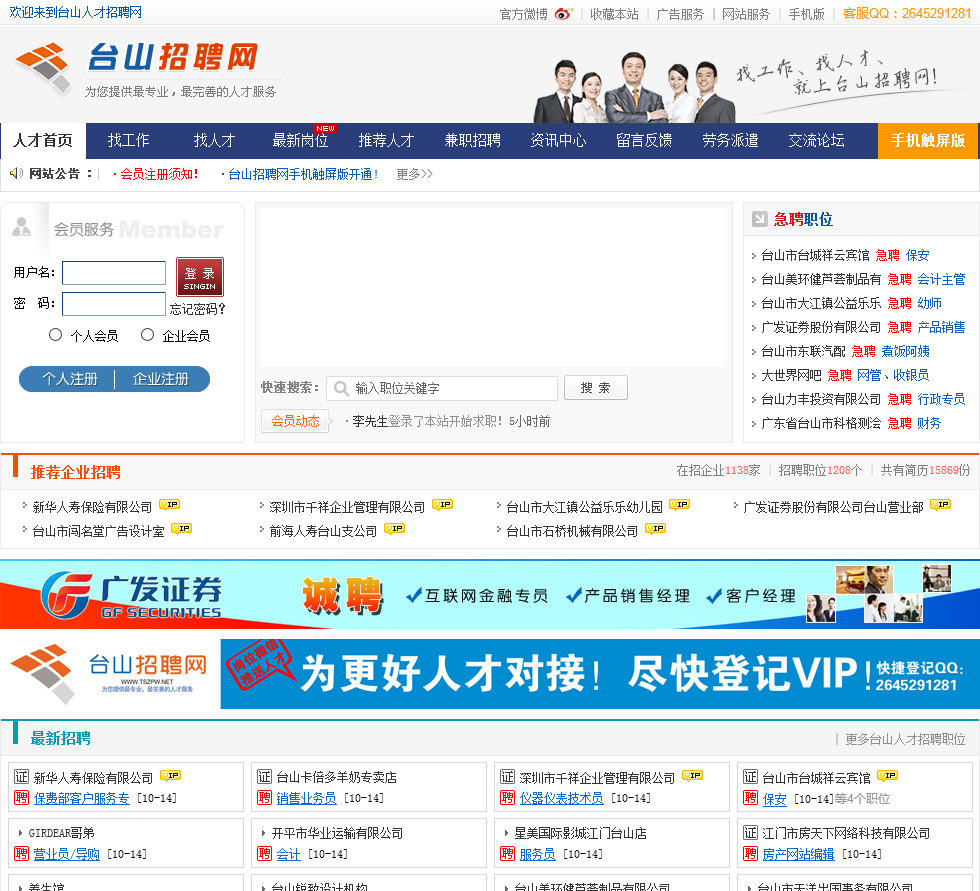Open 留言反馈 navigation item
The image size is (980, 891).
pyautogui.click(x=644, y=141)
